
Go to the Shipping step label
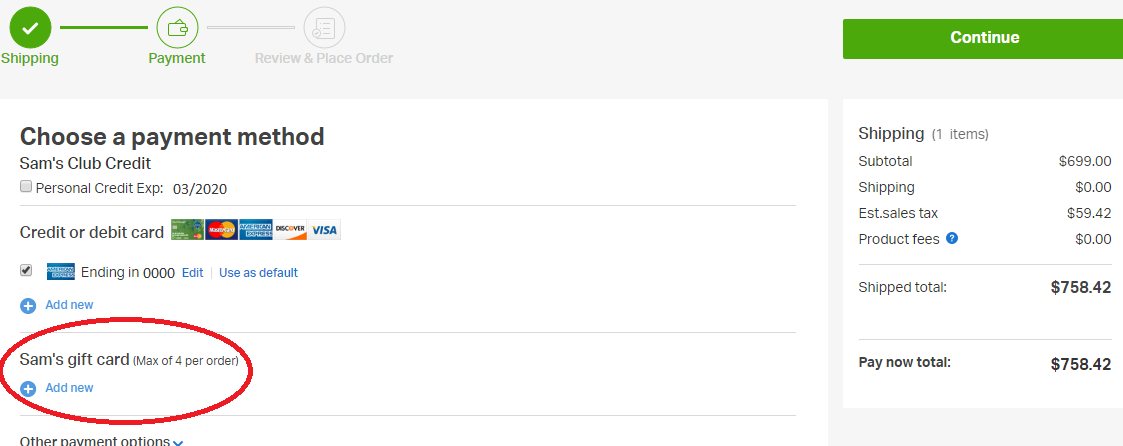[x=30, y=58]
